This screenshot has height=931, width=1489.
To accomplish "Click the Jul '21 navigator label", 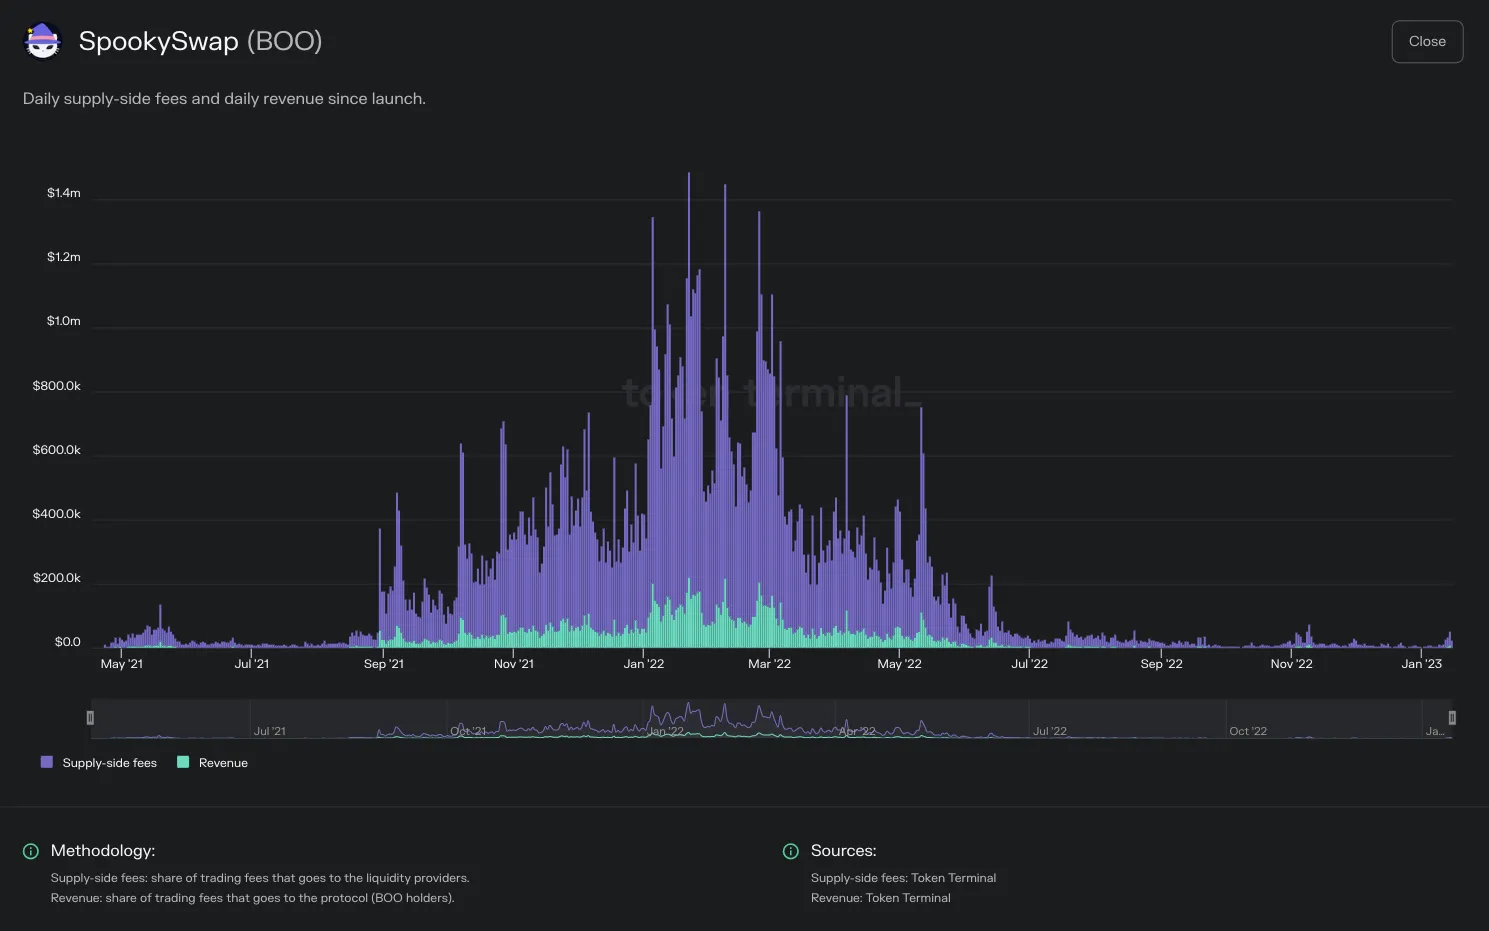I will point(270,731).
